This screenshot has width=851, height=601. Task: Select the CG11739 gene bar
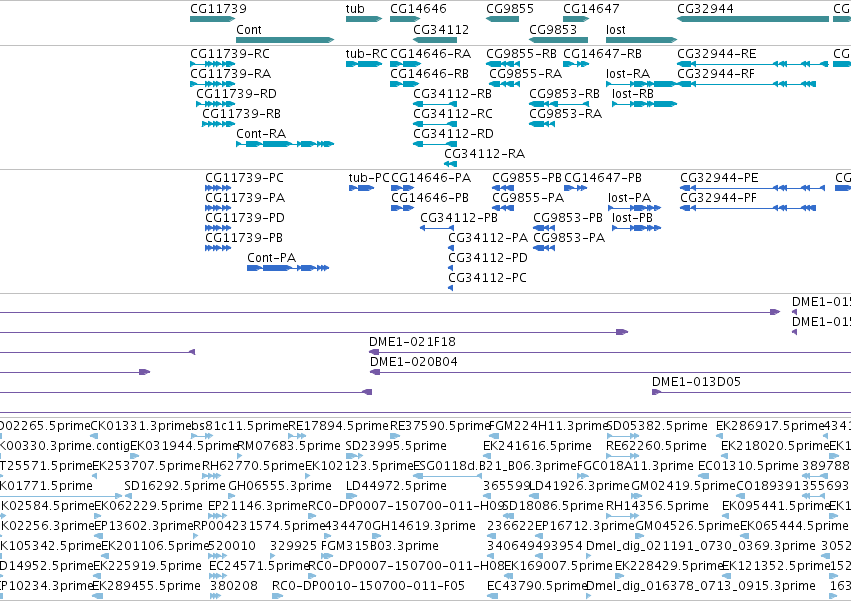(212, 19)
